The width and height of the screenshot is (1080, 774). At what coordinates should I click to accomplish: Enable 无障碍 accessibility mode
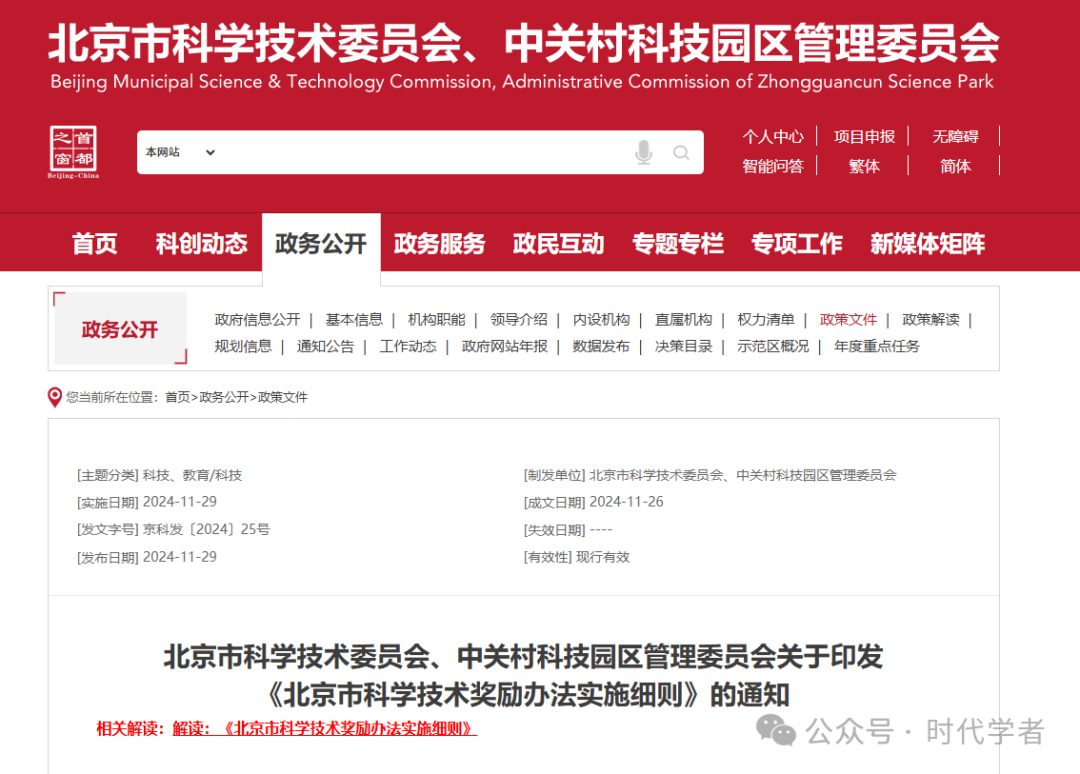pos(955,136)
